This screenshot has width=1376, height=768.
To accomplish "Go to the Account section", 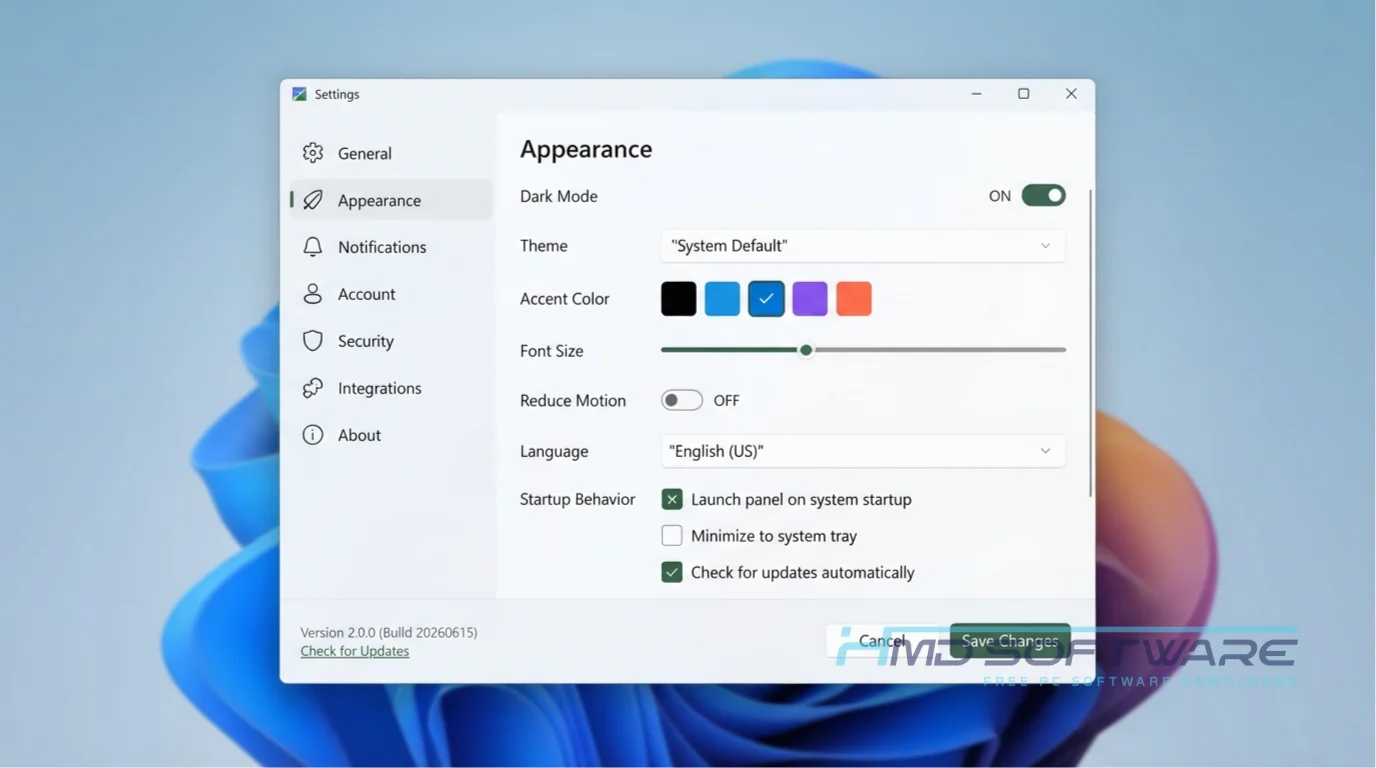I will (391, 294).
